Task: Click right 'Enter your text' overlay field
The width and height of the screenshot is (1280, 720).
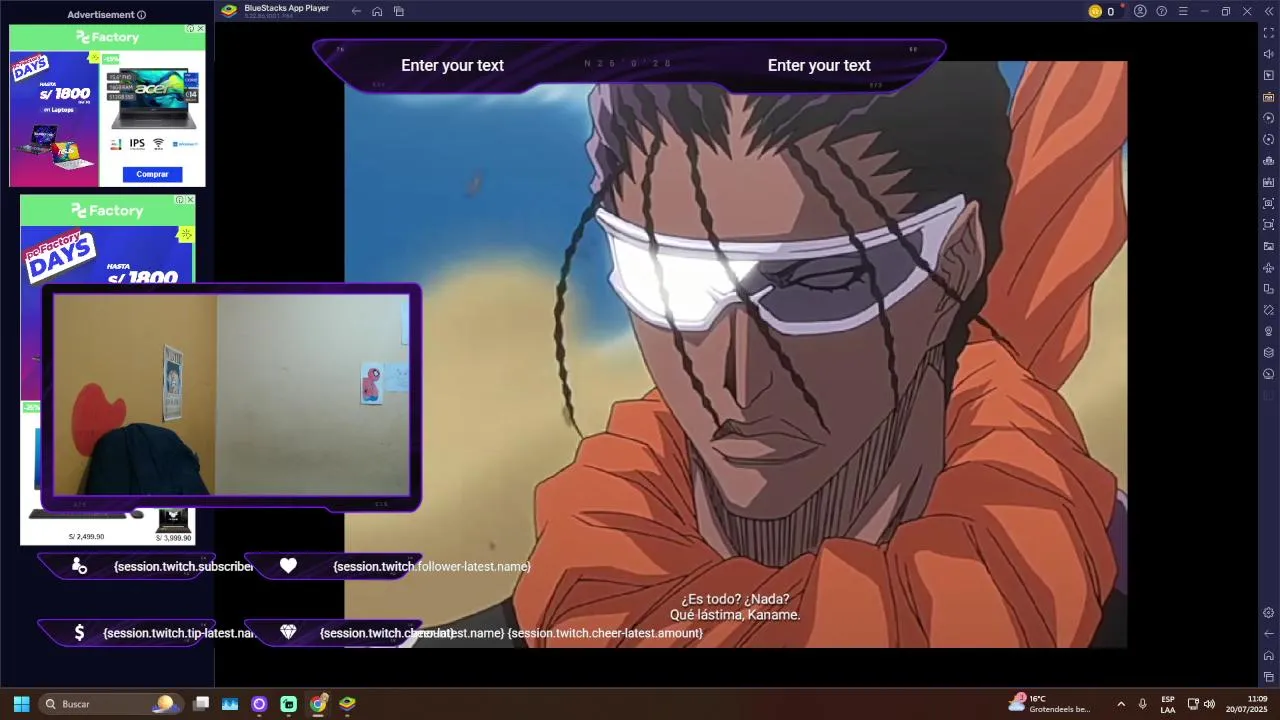Action: 819,65
